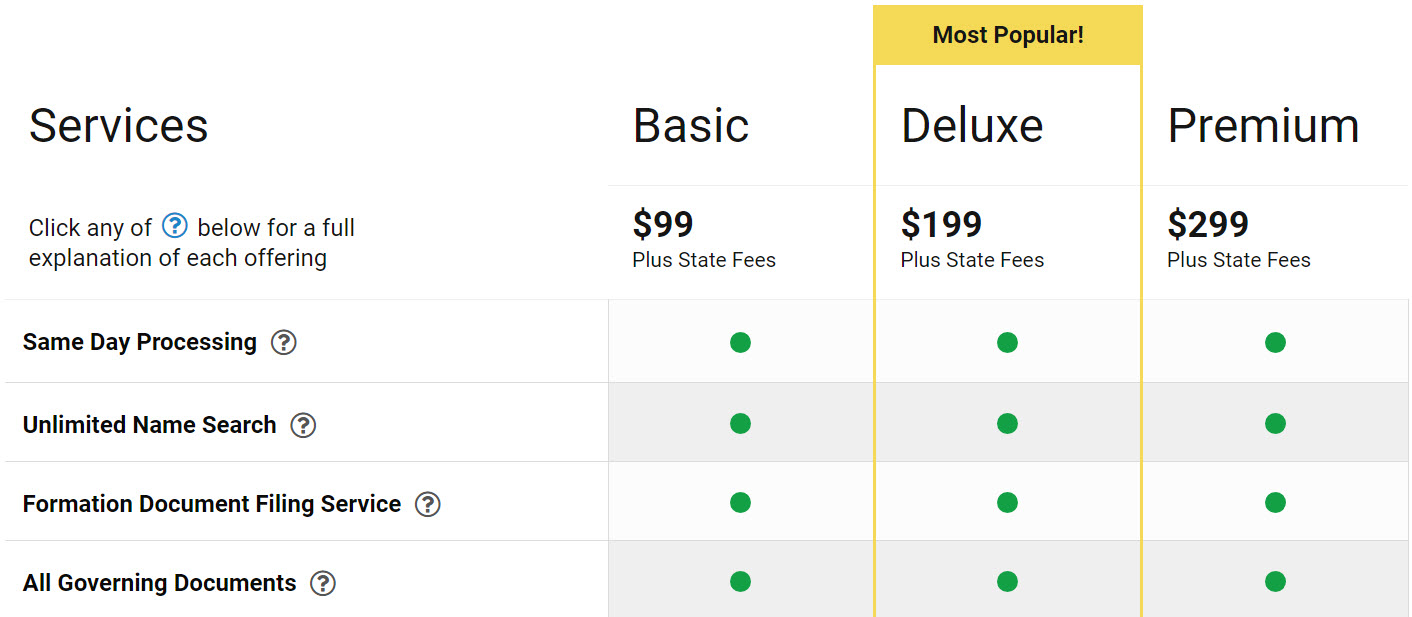Open help icon for Unlimited Name Search
This screenshot has width=1412, height=617.
(x=303, y=425)
